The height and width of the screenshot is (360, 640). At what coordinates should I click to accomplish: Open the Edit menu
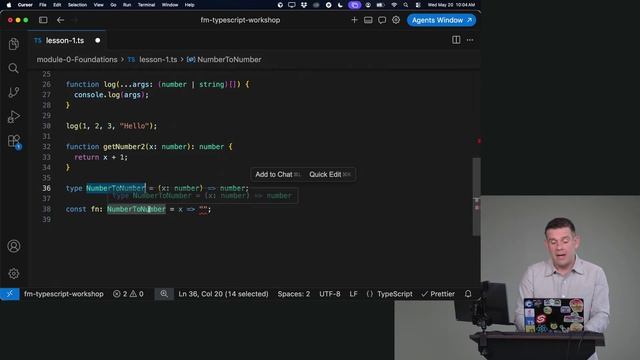click(x=57, y=5)
